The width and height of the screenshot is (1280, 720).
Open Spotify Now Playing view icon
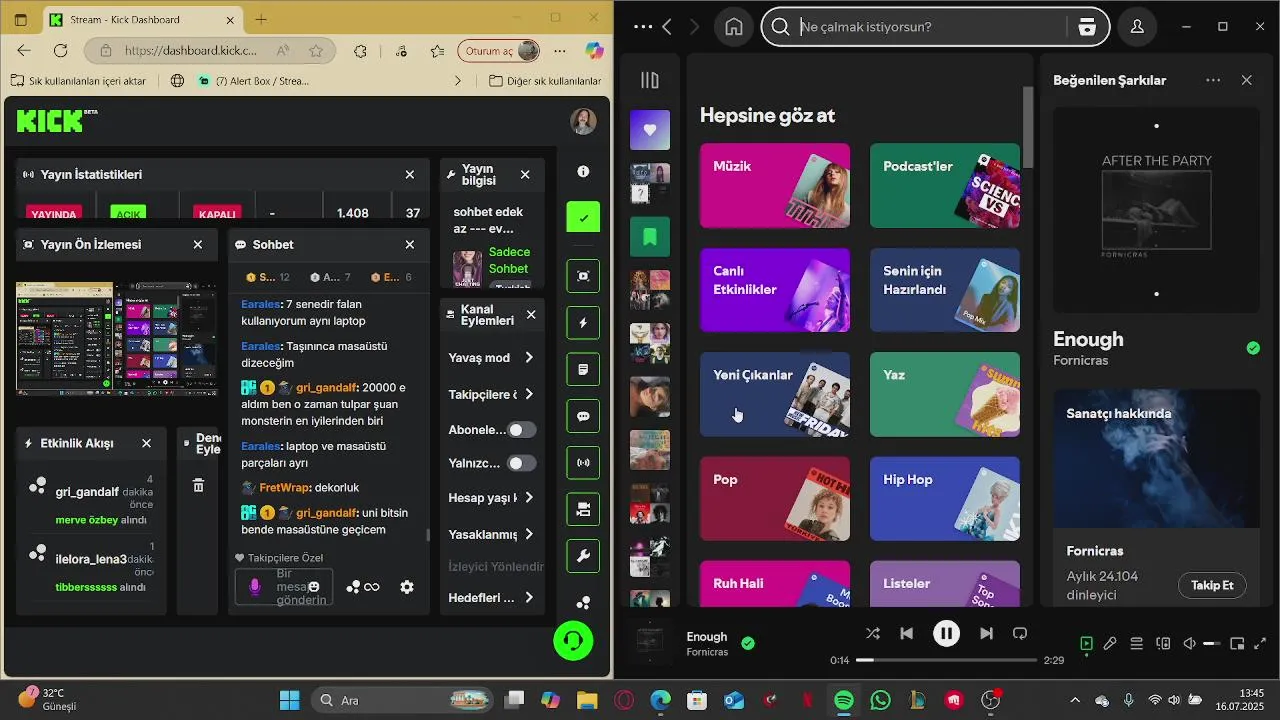pyautogui.click(x=1087, y=644)
